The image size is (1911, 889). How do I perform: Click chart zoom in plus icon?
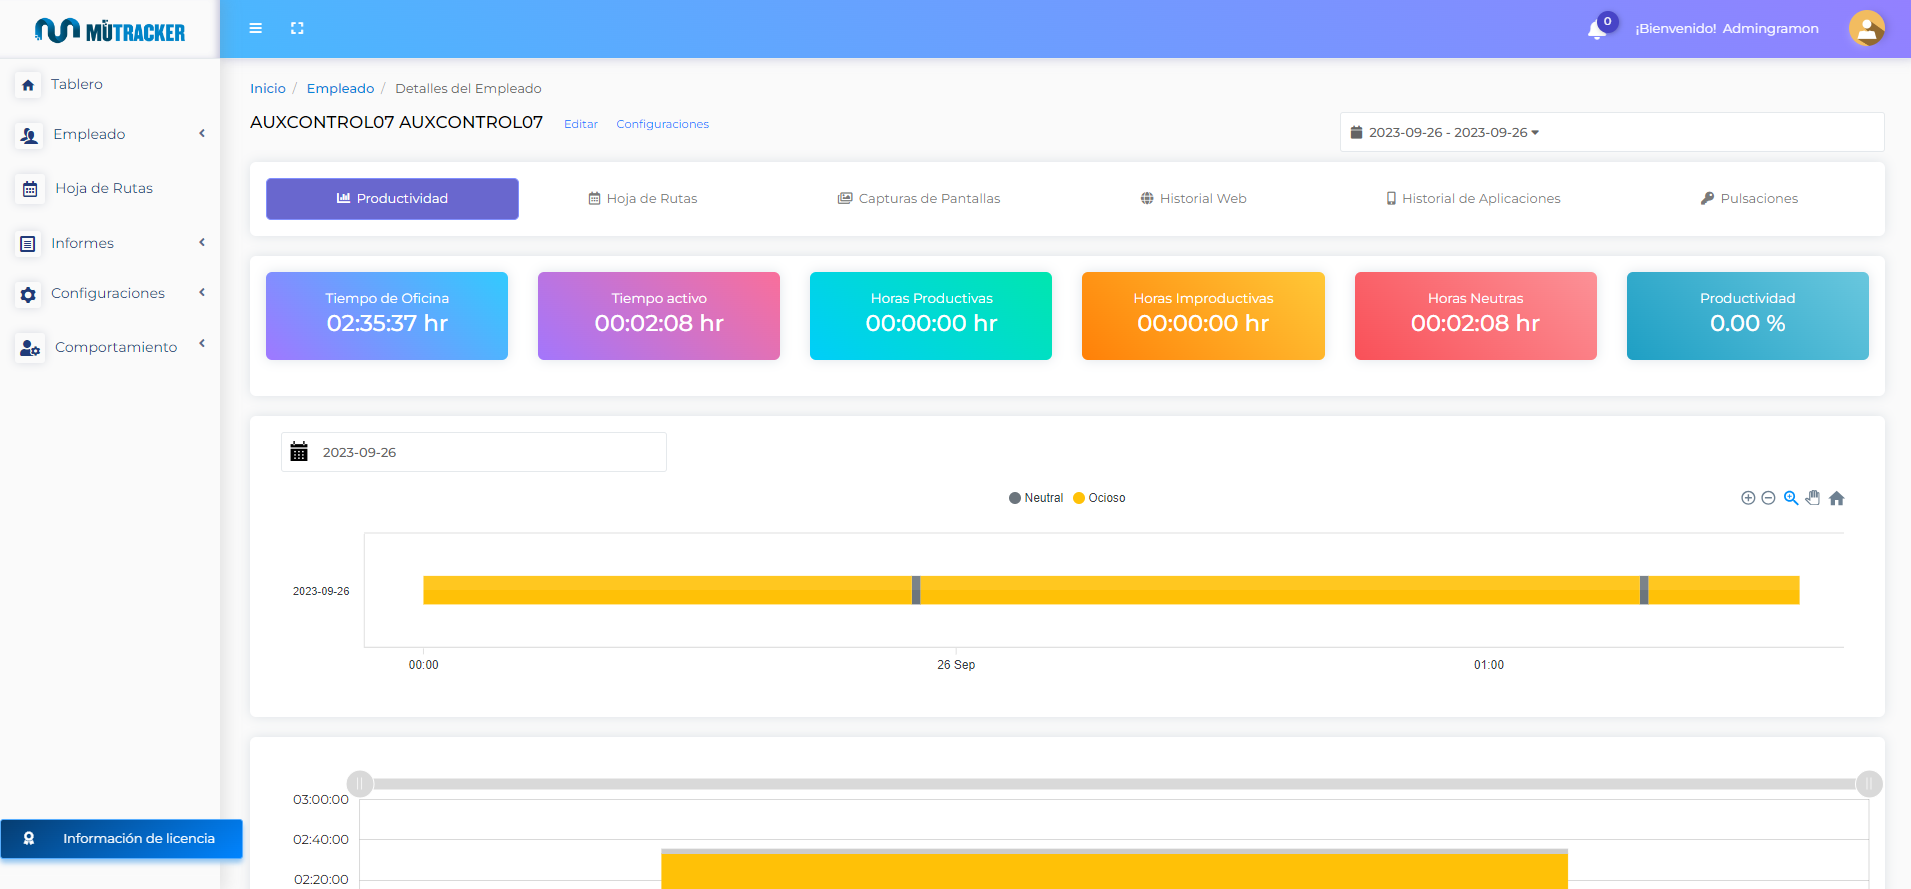click(1748, 498)
